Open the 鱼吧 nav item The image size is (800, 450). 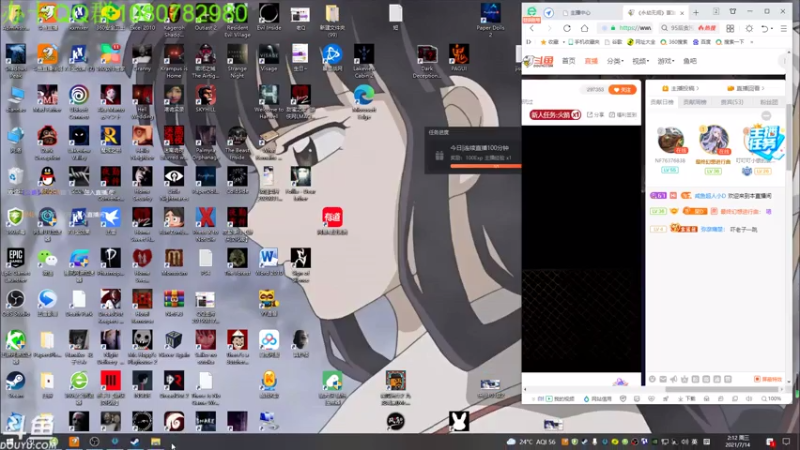[690, 61]
